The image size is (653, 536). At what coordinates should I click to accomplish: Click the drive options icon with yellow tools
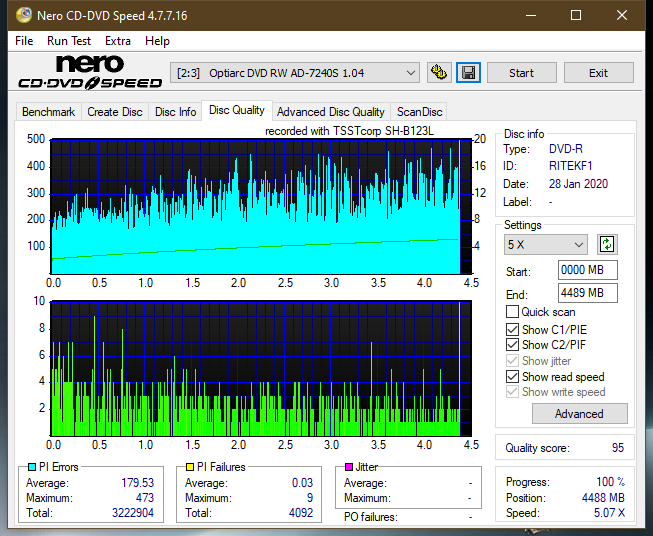point(439,73)
